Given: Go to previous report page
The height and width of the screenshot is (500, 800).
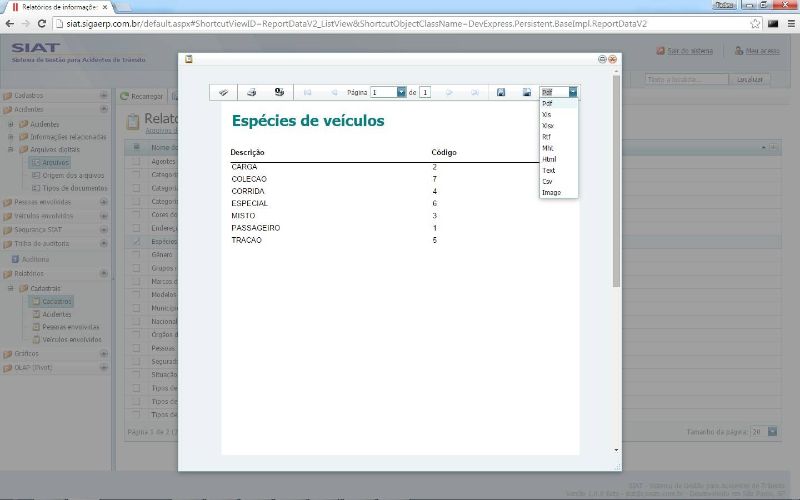Looking at the screenshot, I should click(334, 92).
